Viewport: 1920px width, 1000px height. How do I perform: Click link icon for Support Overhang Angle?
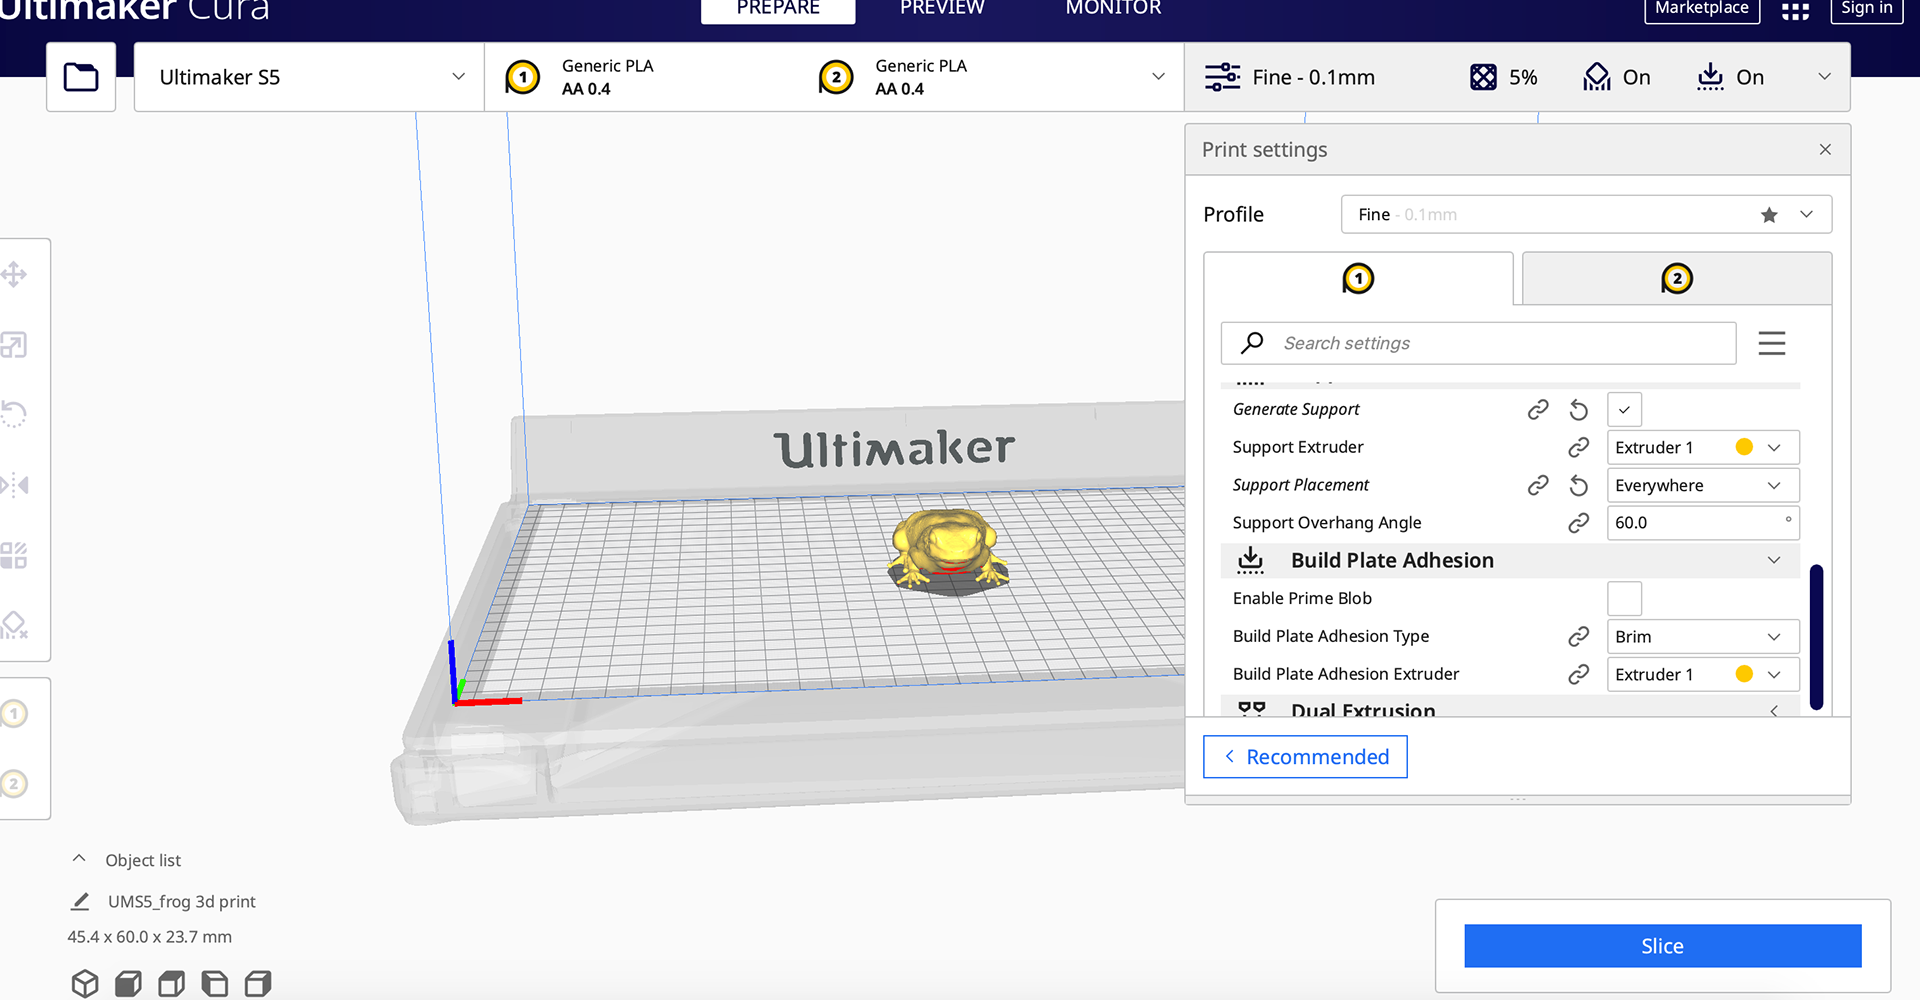[x=1579, y=523]
